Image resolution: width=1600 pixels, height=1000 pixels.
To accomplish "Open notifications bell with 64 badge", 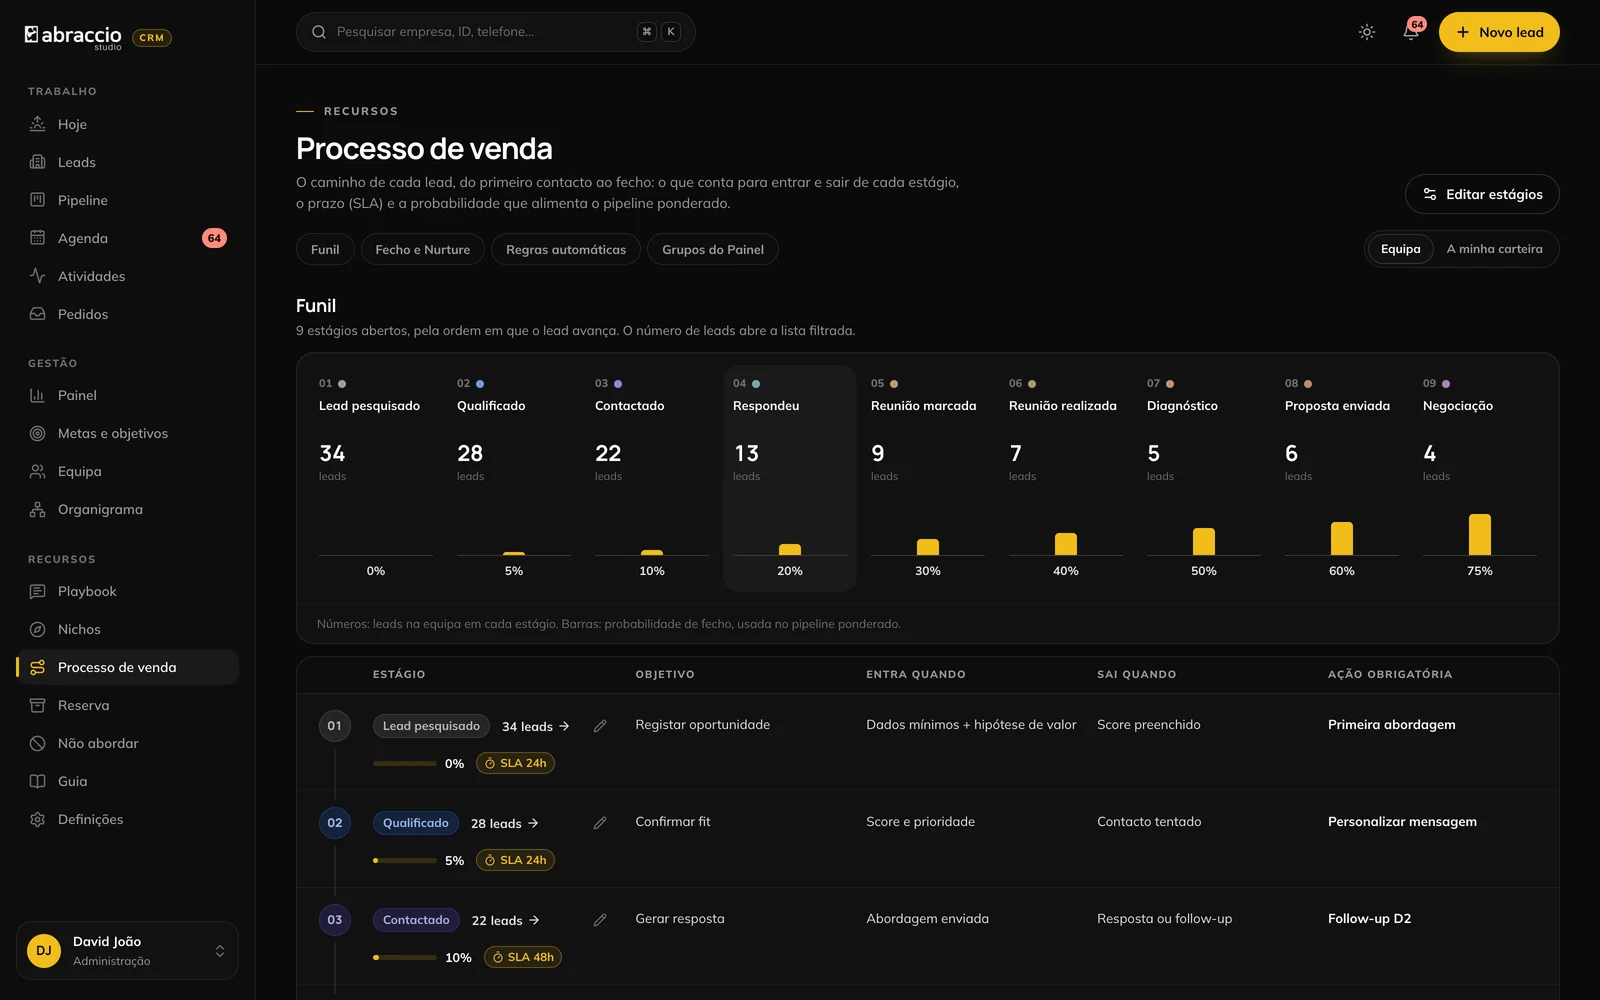I will pos(1411,32).
